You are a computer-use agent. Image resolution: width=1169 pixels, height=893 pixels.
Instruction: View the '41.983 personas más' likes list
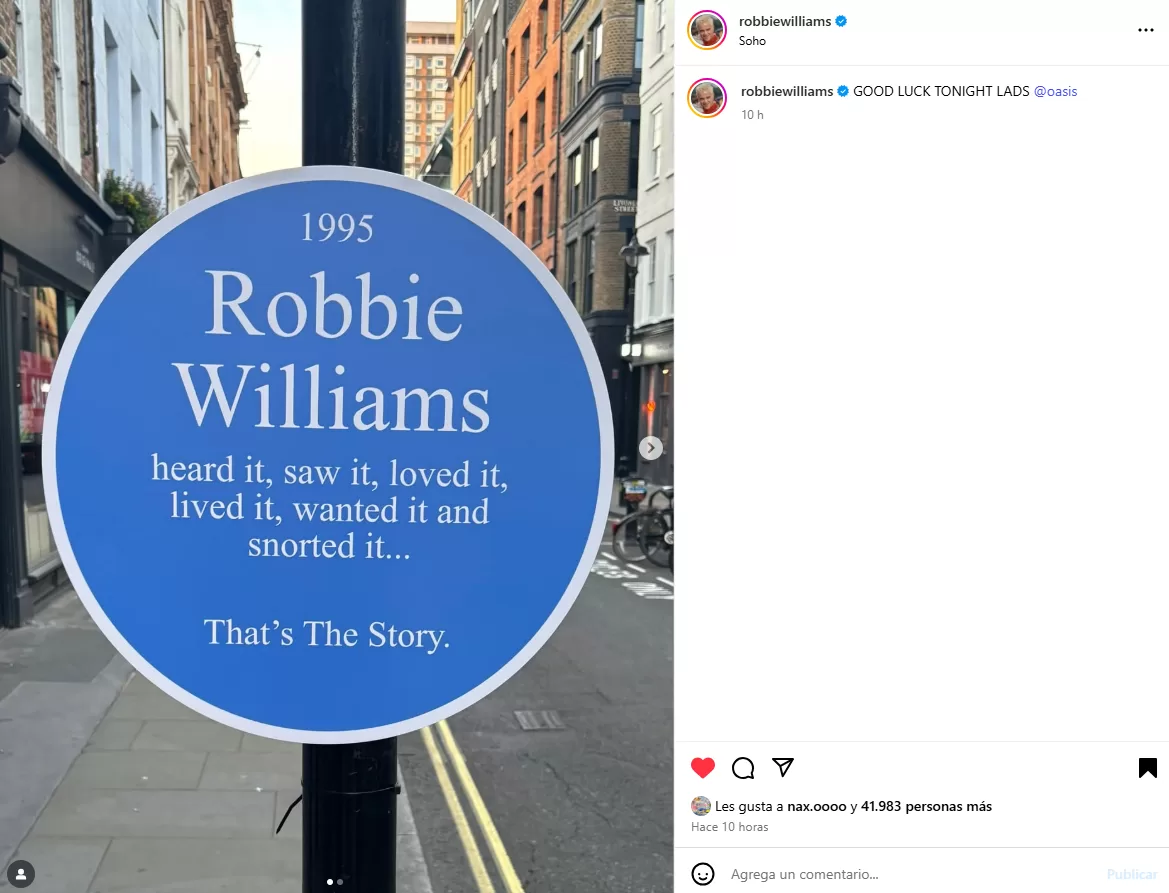point(926,806)
